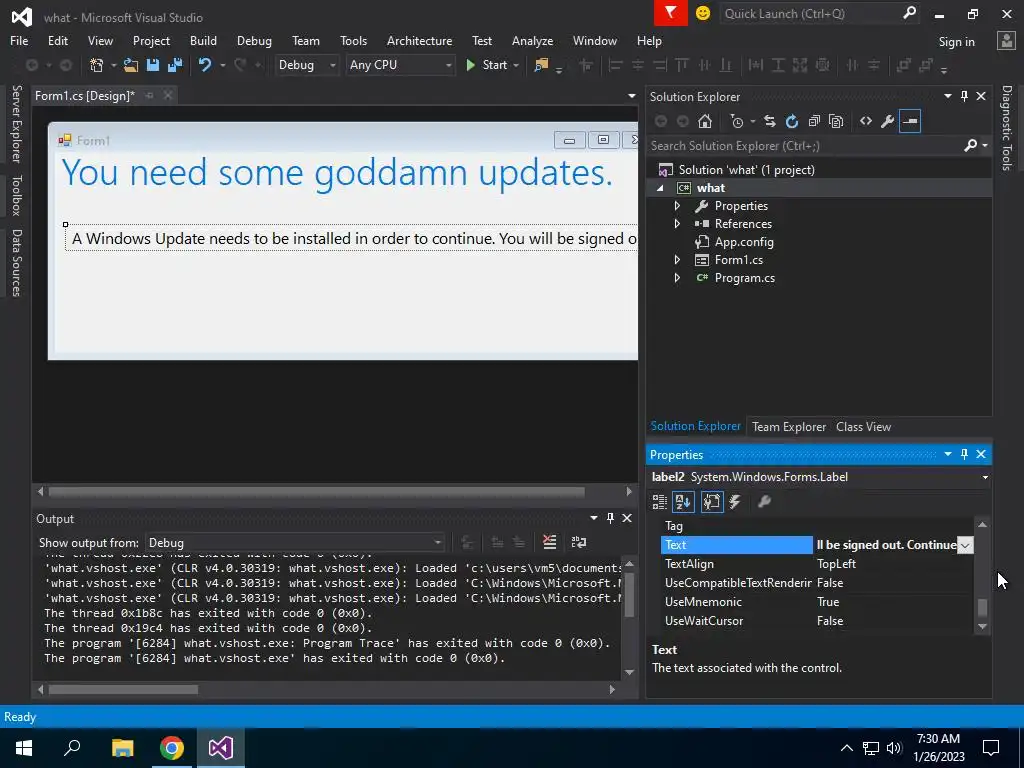Open Chrome from the taskbar
This screenshot has height=768, width=1024.
[x=172, y=748]
